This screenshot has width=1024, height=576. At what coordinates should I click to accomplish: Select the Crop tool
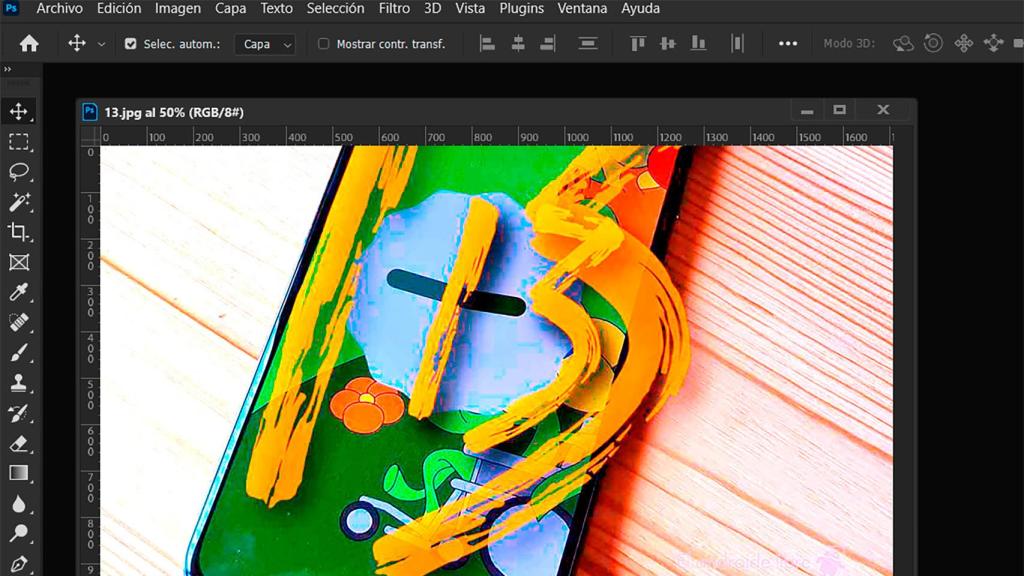pos(19,233)
